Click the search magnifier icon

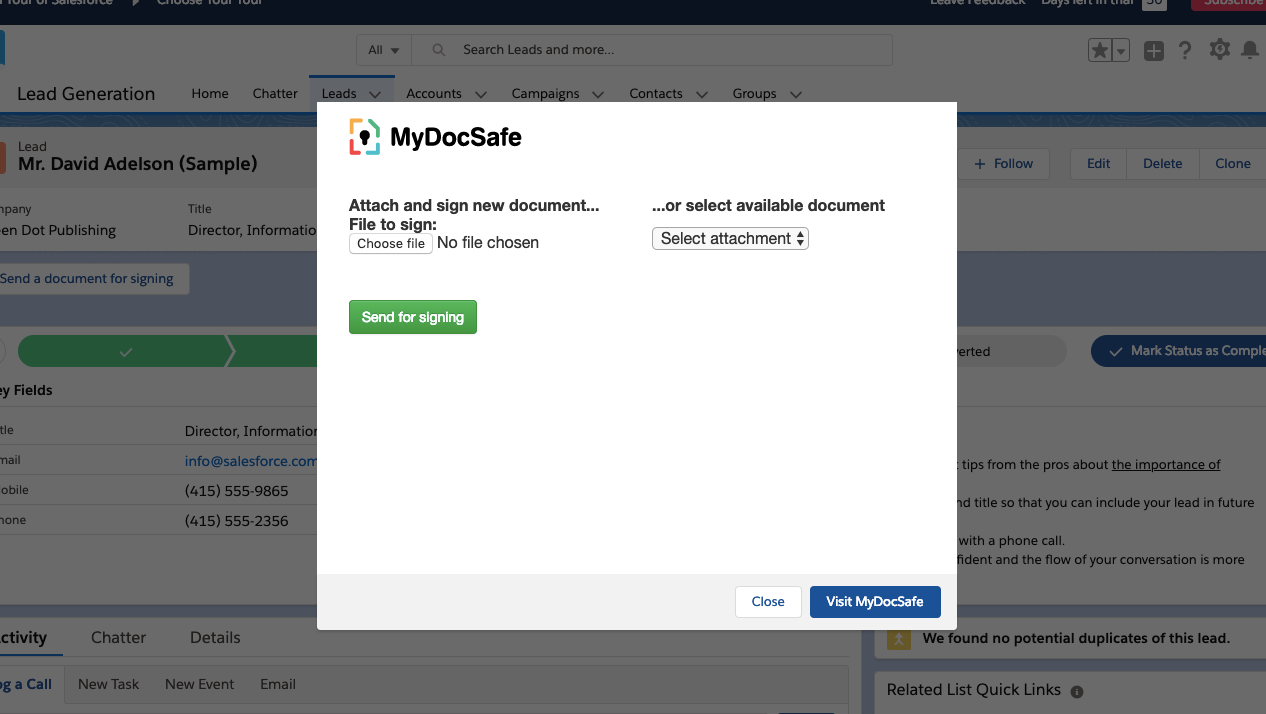[x=438, y=50]
